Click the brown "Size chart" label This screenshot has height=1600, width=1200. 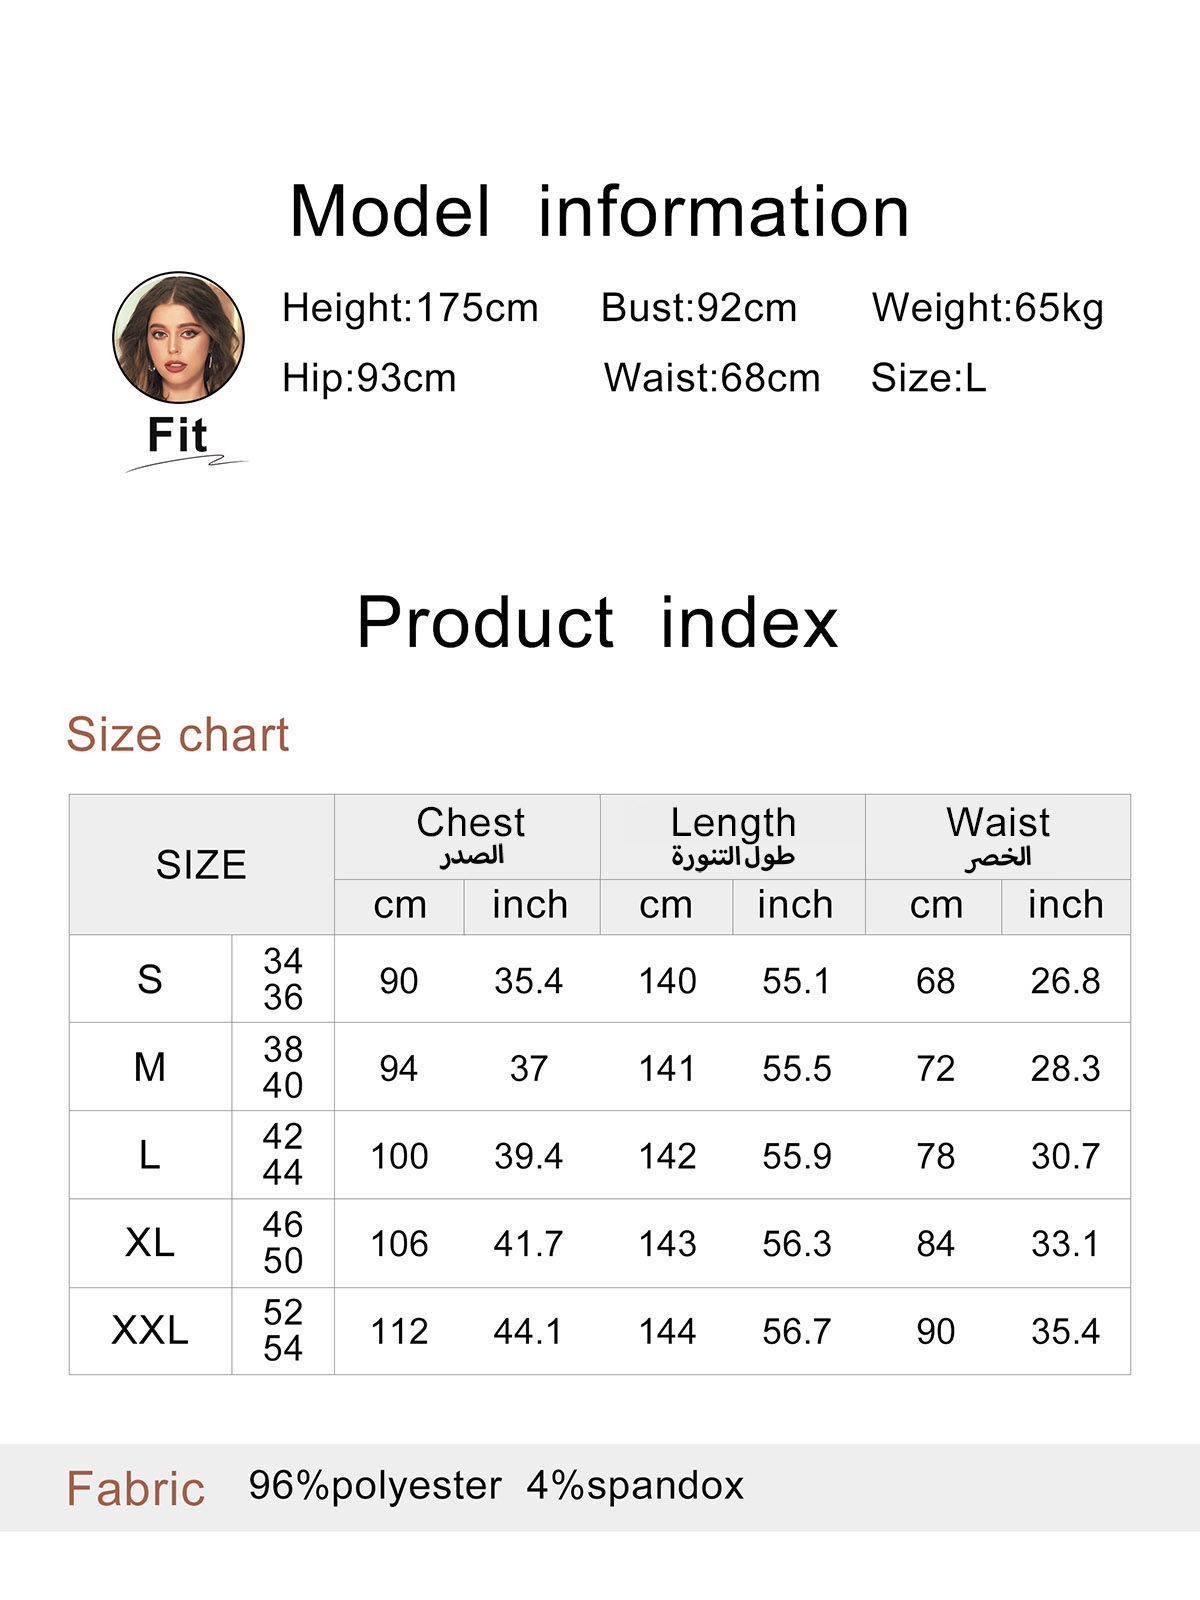[x=178, y=735]
